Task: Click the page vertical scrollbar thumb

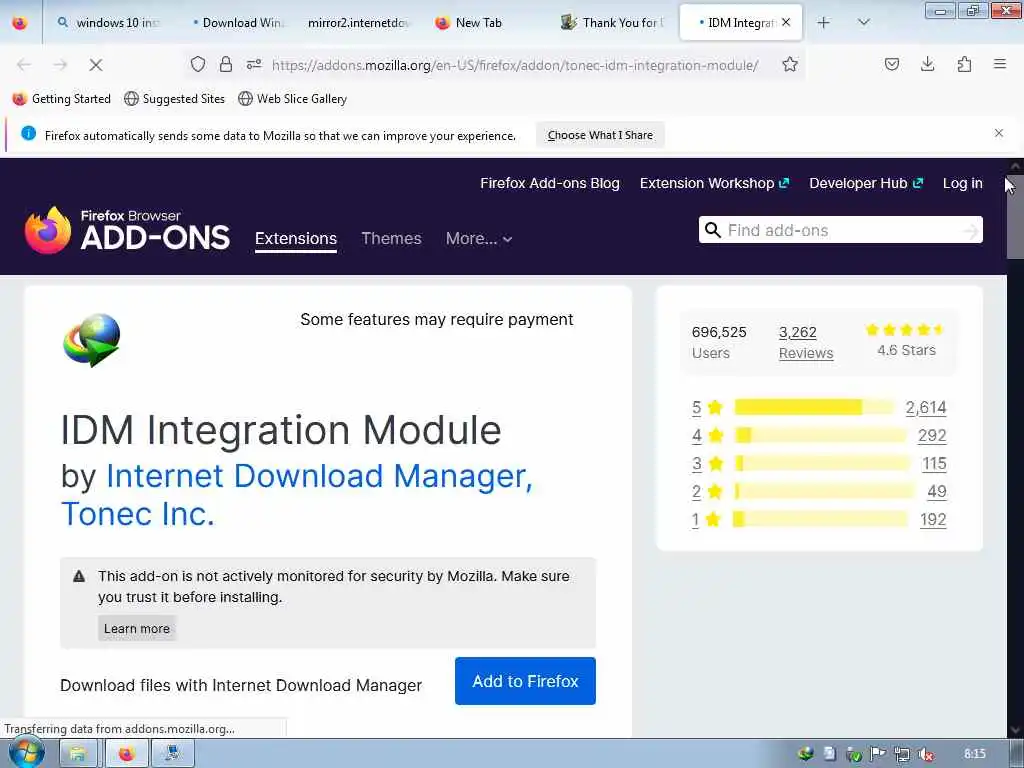Action: (1015, 219)
